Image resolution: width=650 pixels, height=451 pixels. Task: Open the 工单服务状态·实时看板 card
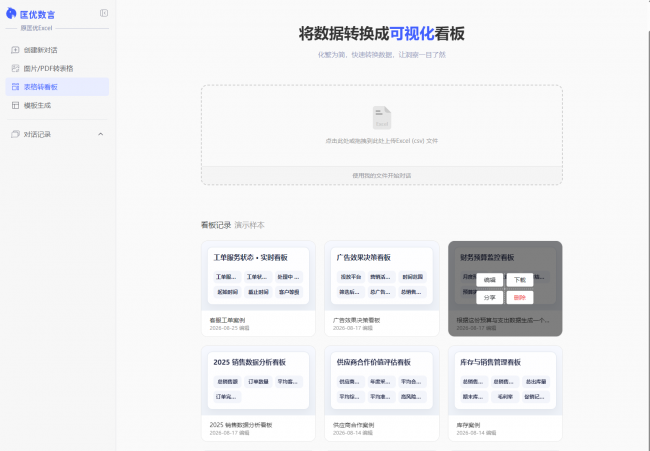258,289
